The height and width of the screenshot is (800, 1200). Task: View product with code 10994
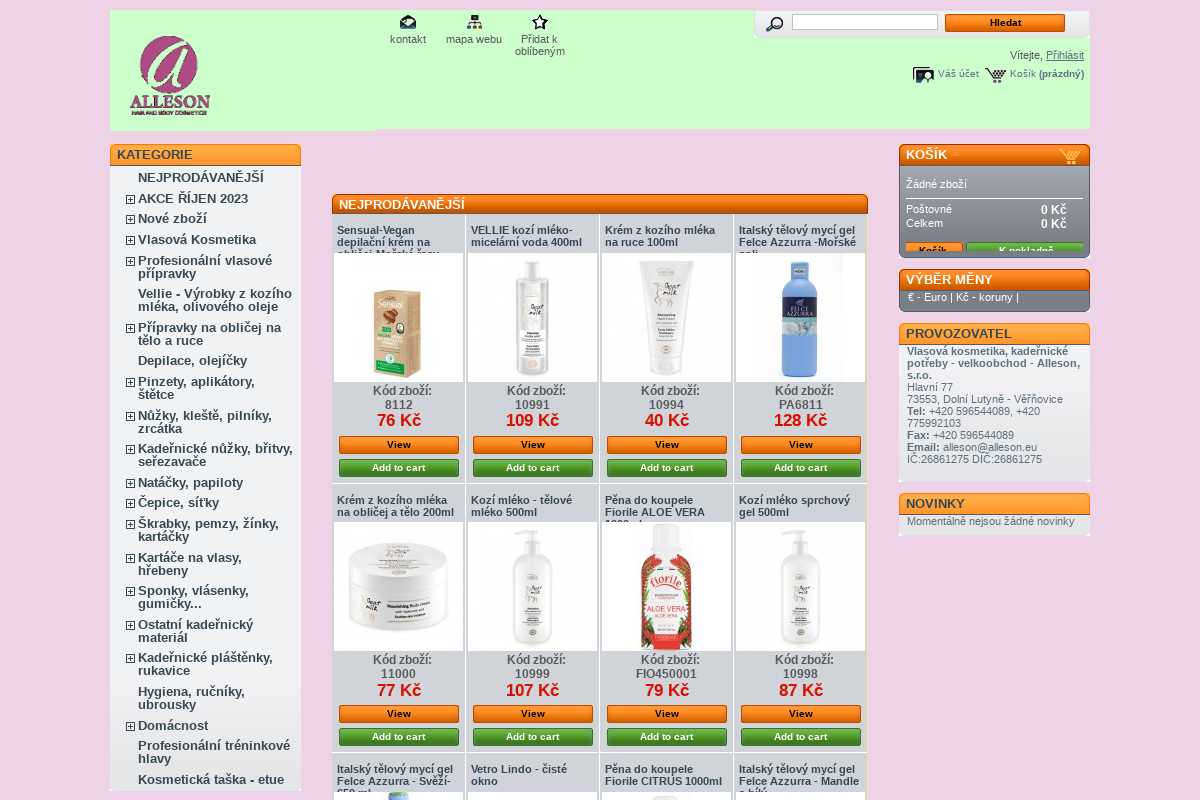point(667,445)
